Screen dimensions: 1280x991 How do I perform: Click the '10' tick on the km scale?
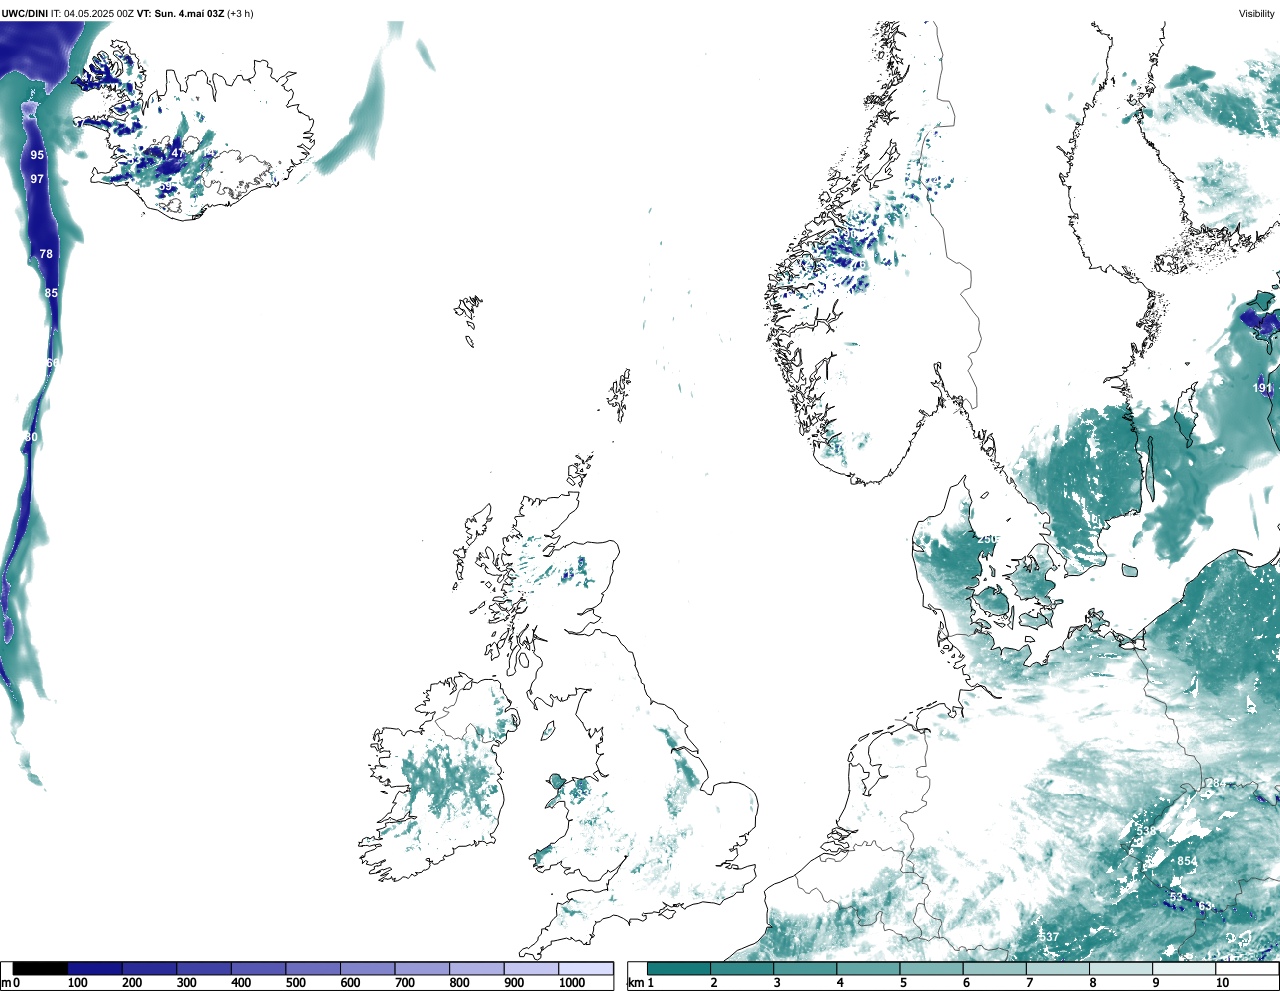(x=1222, y=983)
